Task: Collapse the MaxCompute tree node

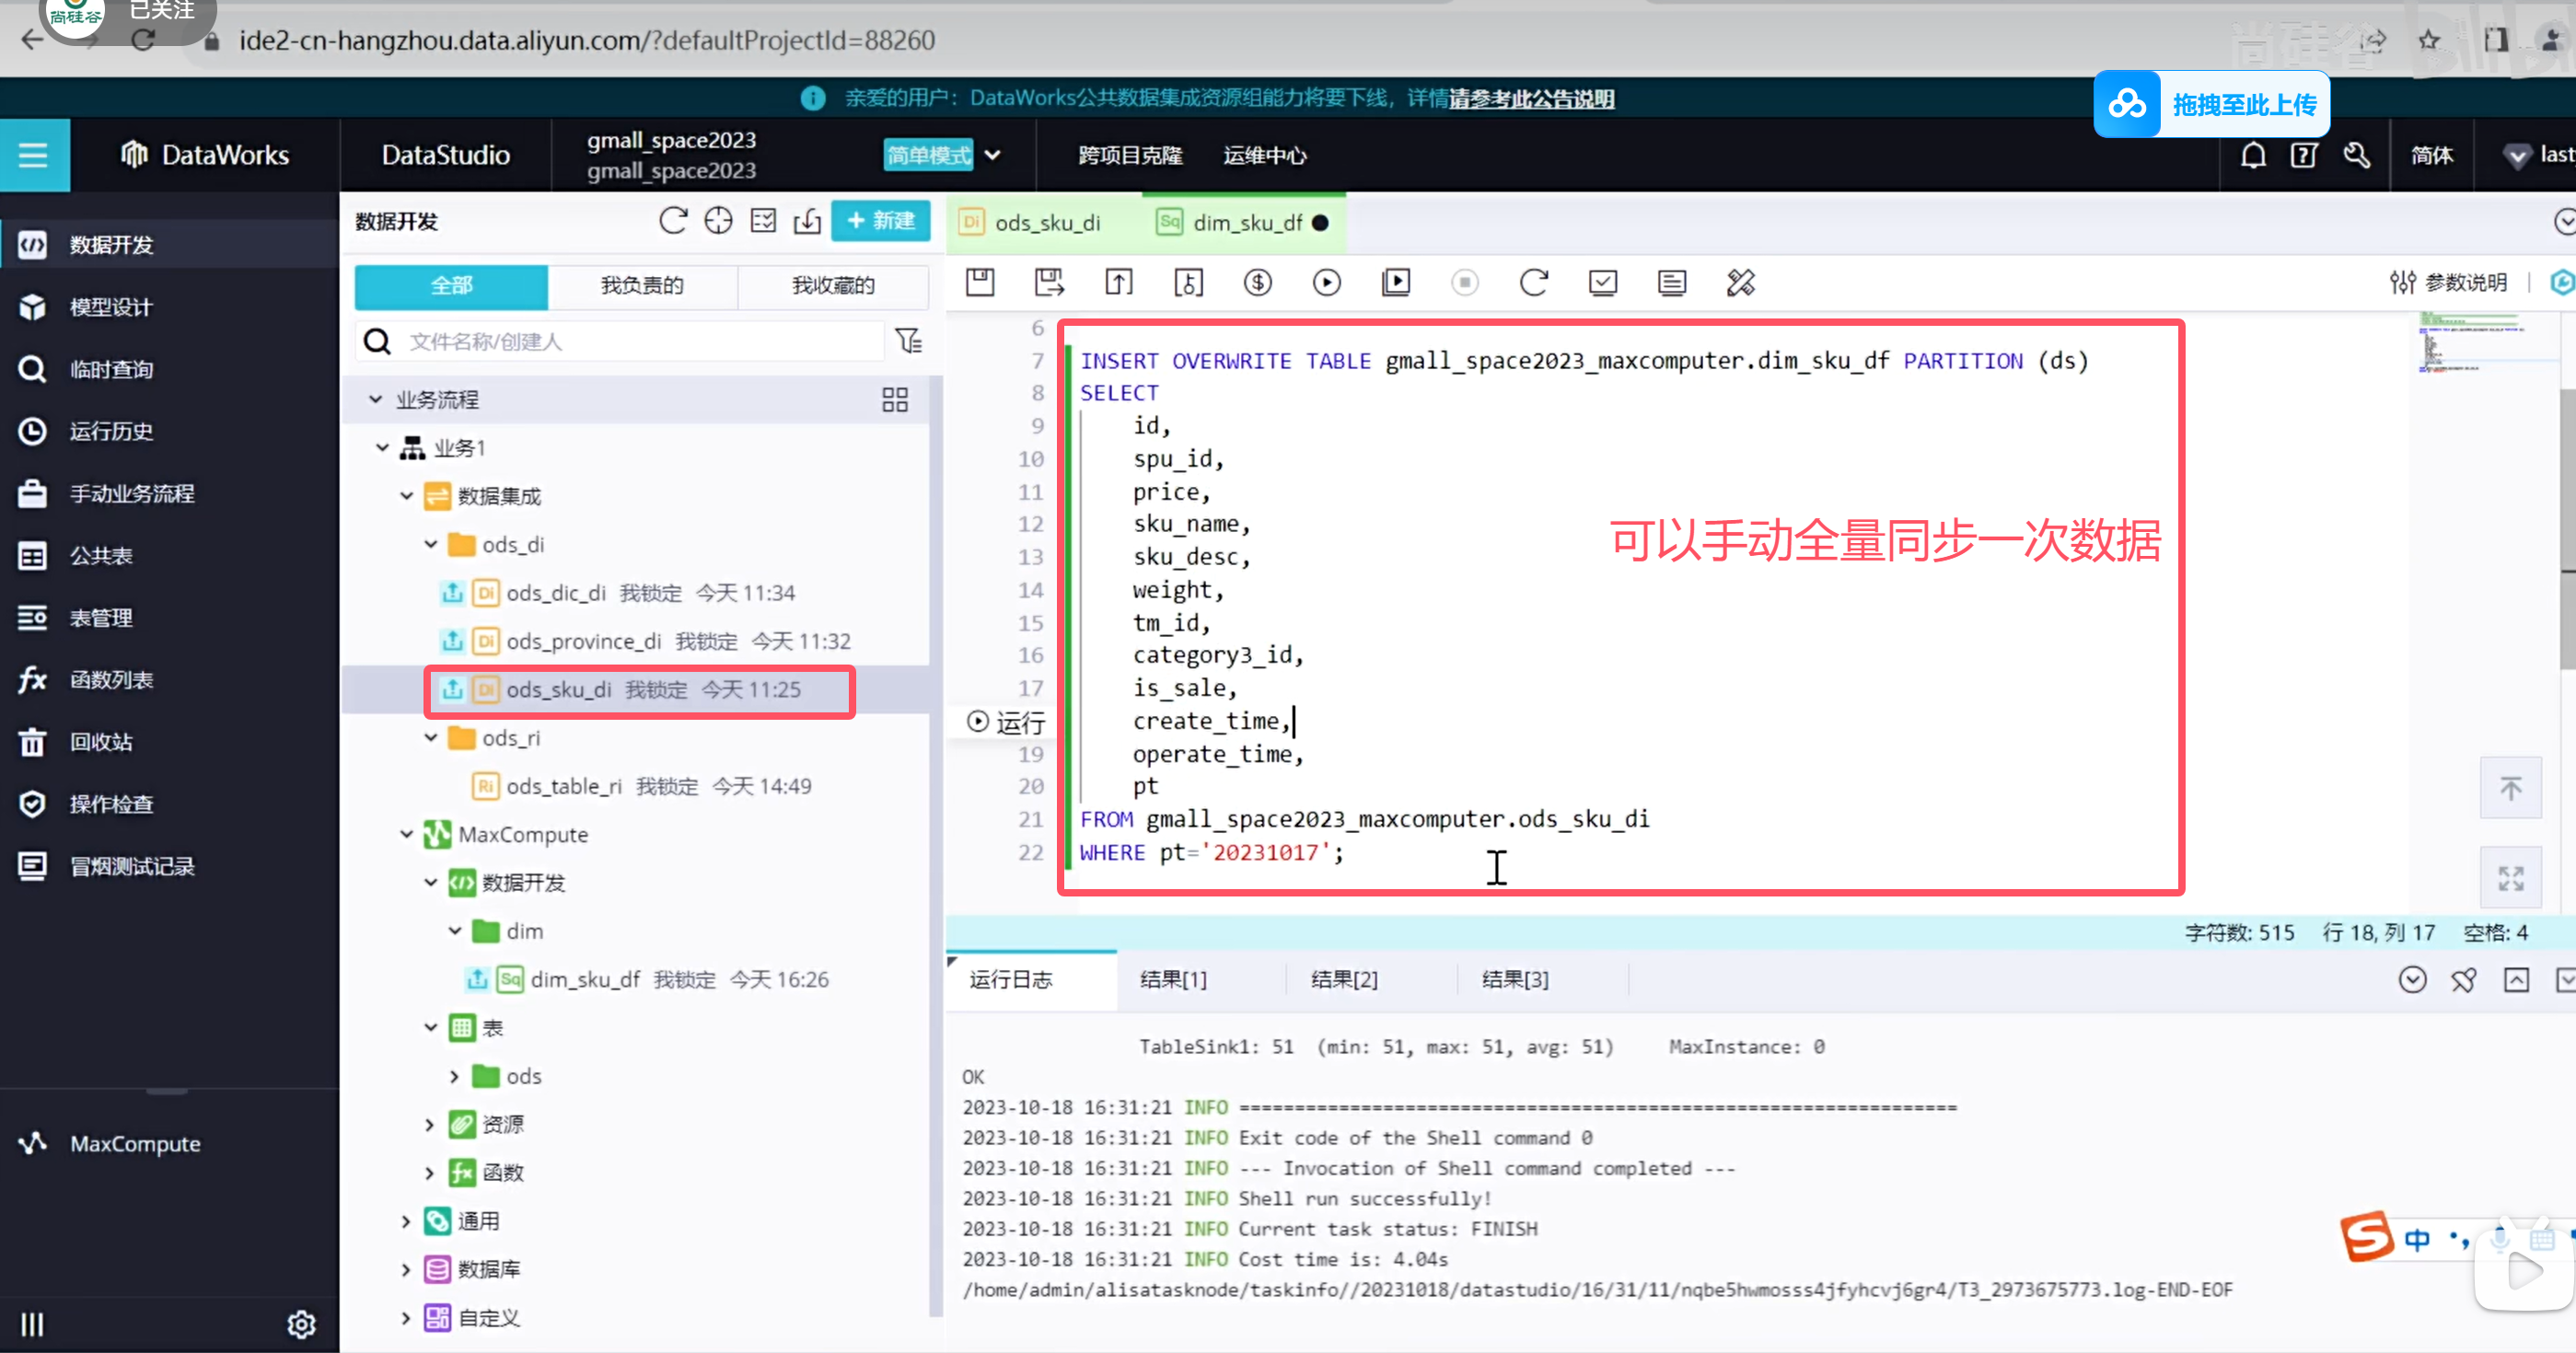Action: pyautogui.click(x=406, y=834)
